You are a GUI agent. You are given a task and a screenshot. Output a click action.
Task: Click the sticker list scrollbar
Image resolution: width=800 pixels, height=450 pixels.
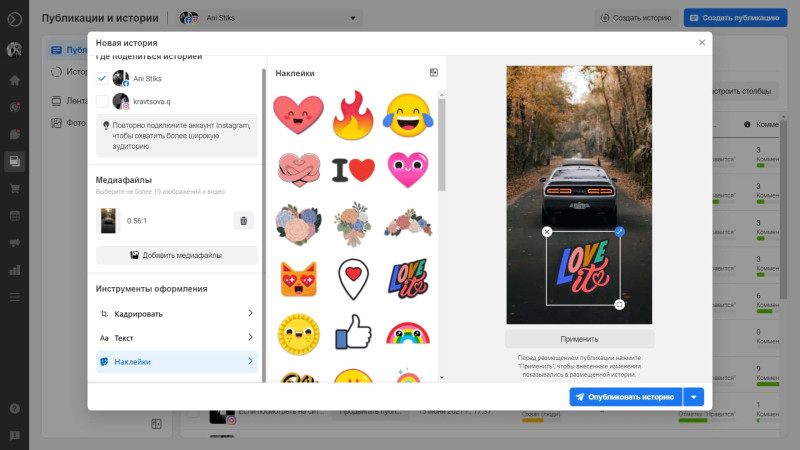click(442, 145)
